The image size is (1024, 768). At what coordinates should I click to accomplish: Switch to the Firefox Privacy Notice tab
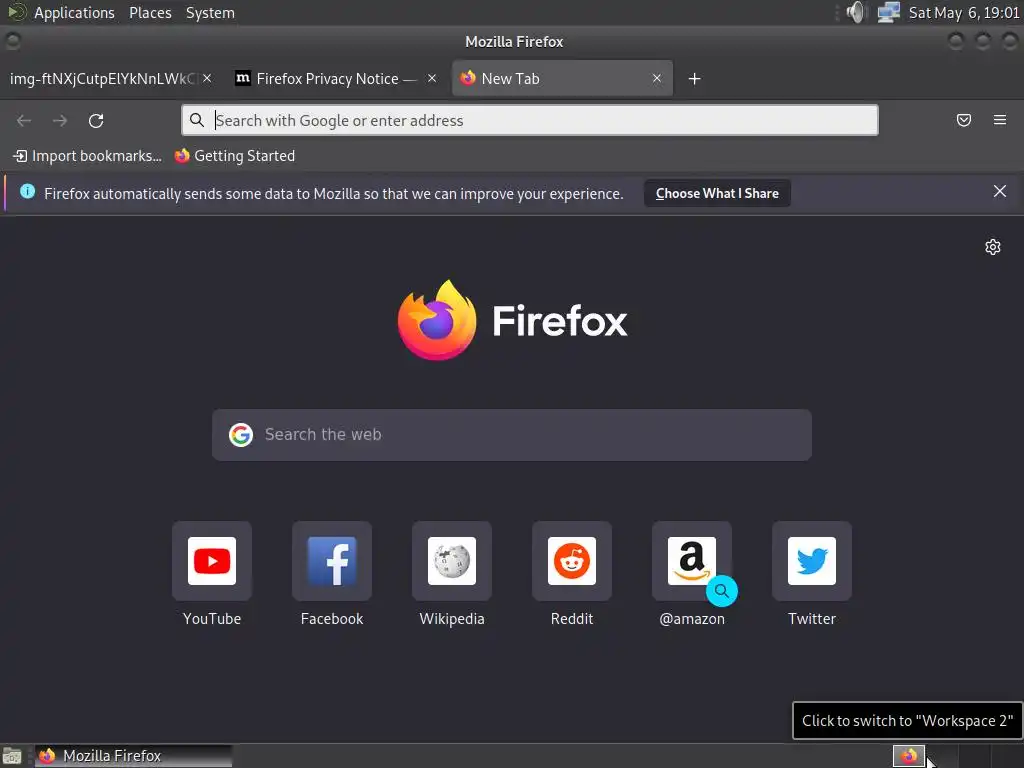tap(327, 79)
